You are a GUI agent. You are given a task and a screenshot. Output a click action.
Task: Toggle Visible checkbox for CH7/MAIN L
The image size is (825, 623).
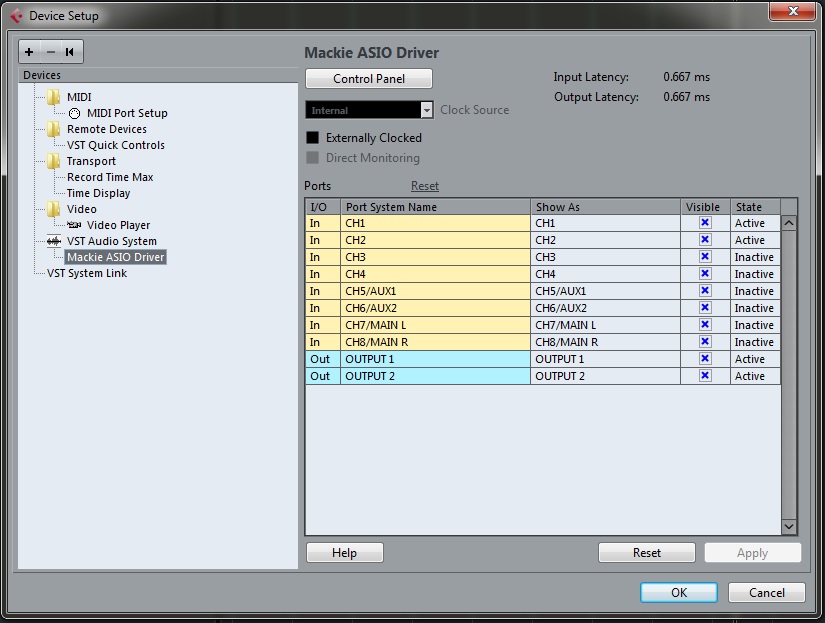[705, 325]
